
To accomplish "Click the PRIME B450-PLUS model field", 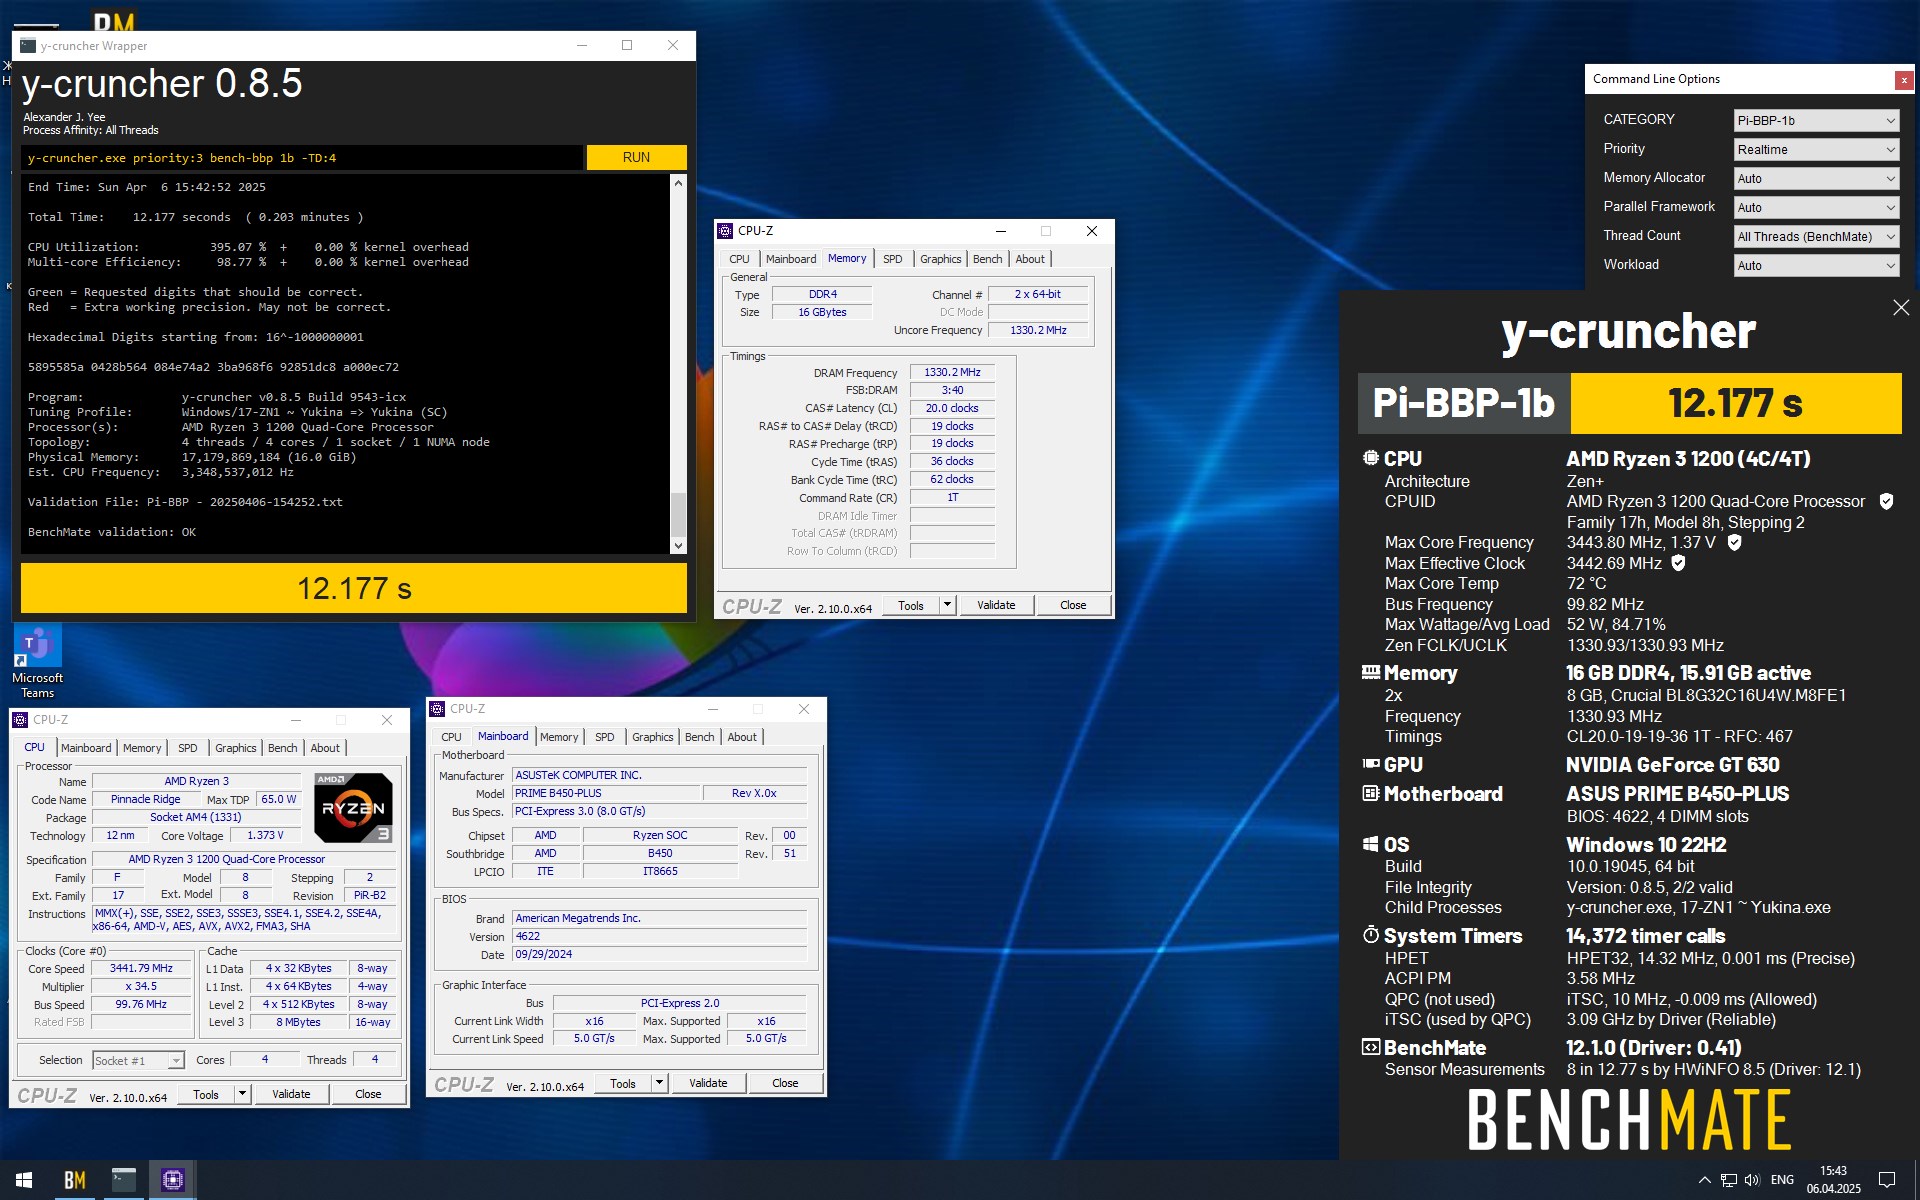I will (604, 793).
